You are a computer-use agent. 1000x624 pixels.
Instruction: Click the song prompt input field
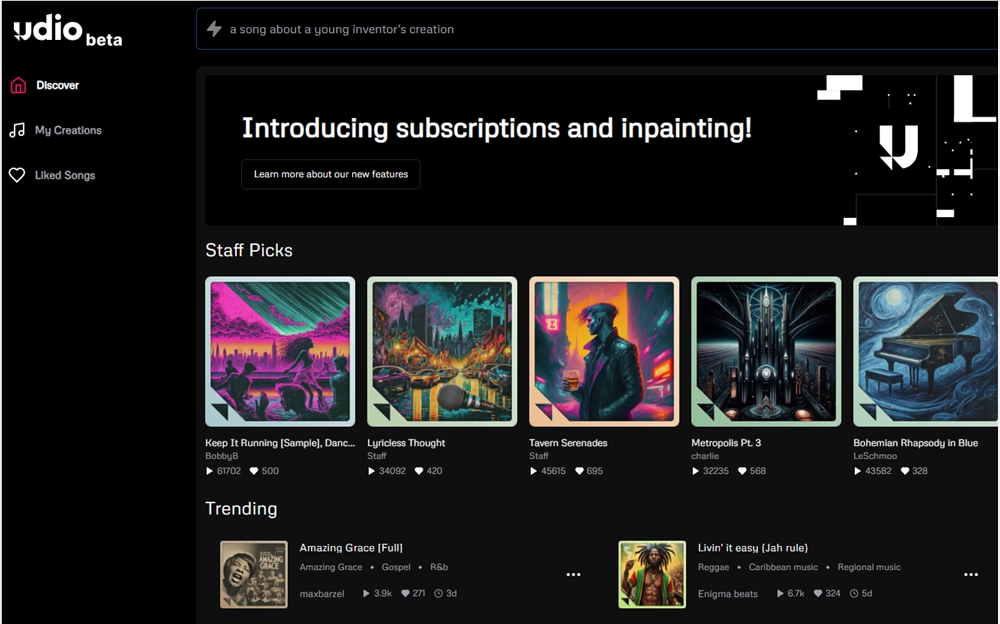coord(597,29)
